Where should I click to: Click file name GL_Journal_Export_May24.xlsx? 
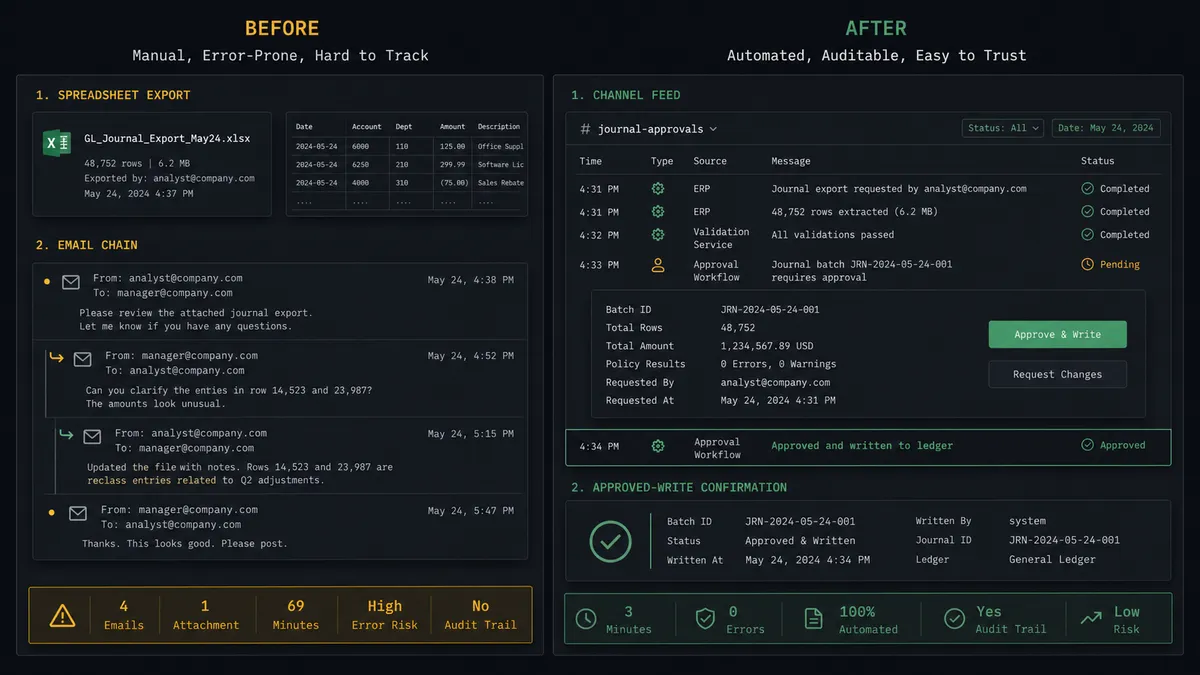point(167,139)
